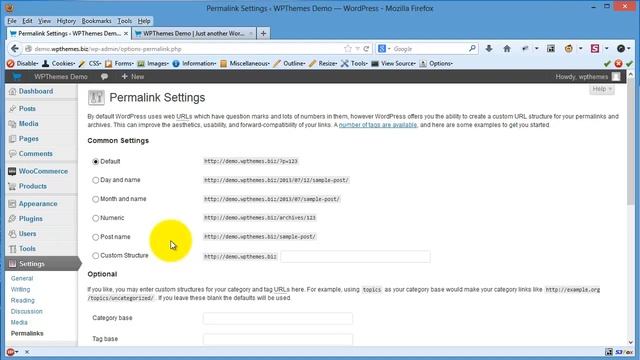Open the Firefox downloads arrow icon

click(x=489, y=49)
